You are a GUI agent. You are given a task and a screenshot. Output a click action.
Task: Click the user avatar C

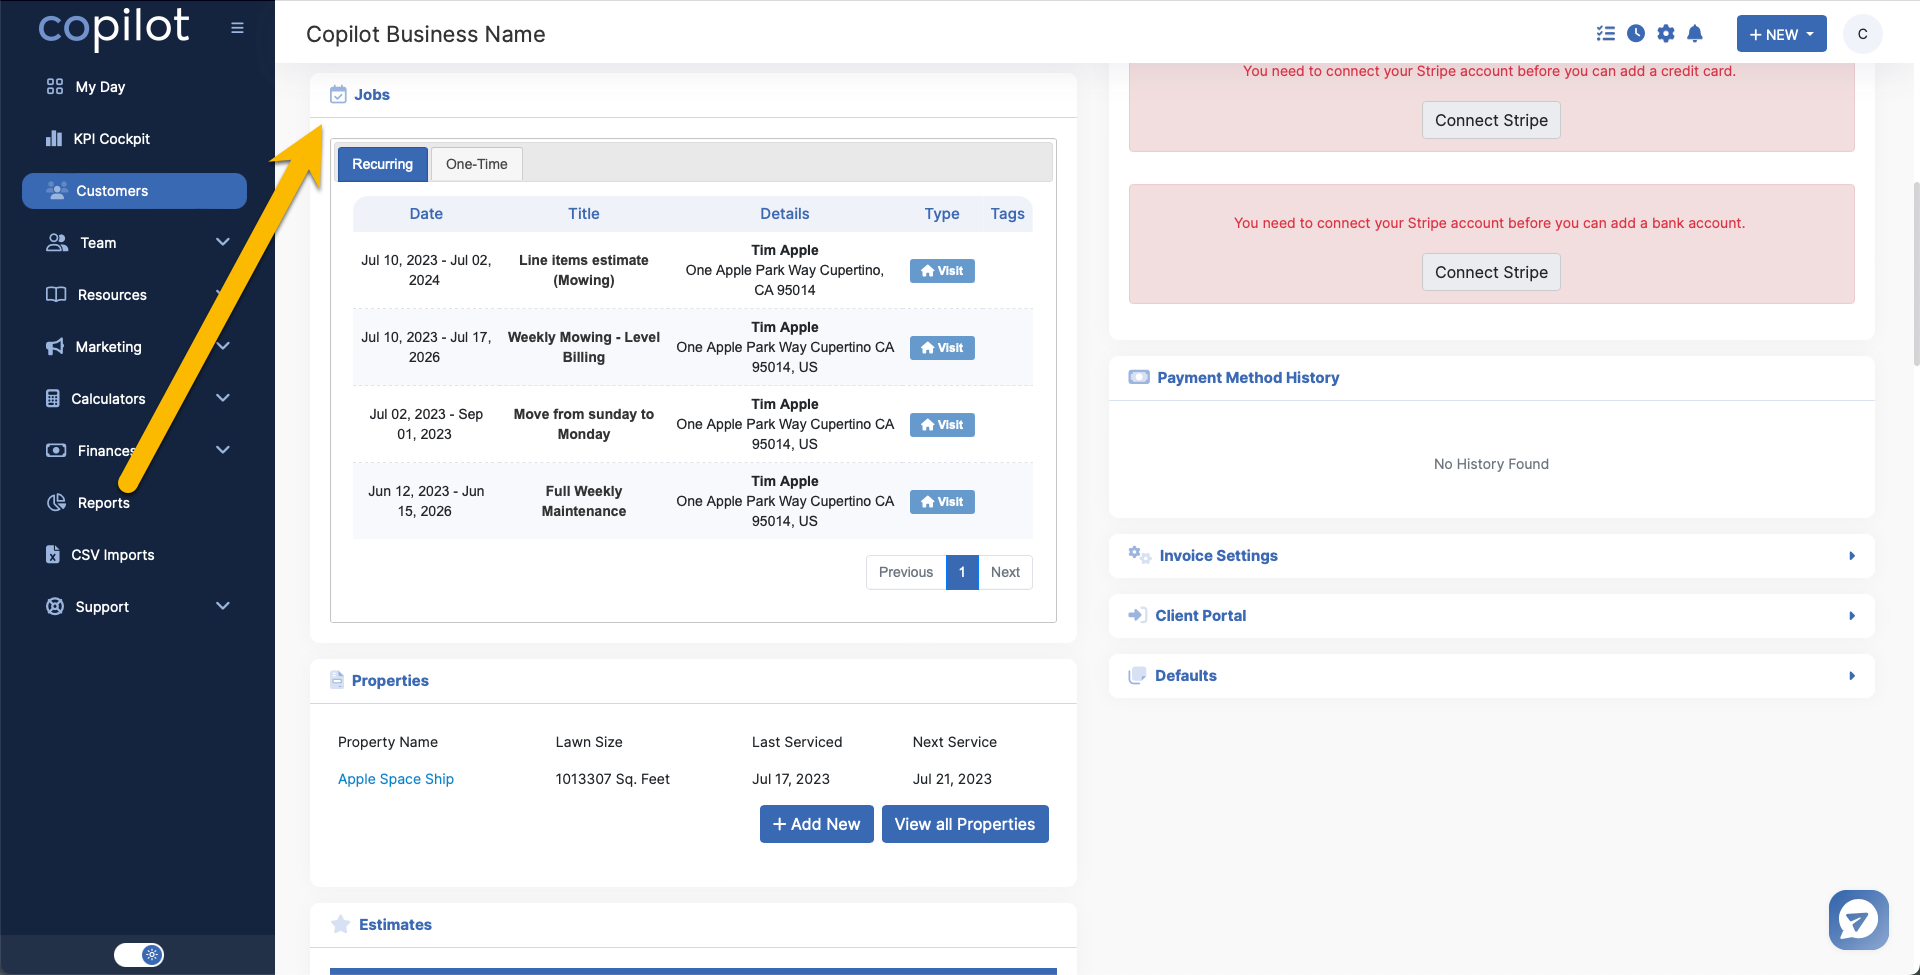(x=1862, y=34)
